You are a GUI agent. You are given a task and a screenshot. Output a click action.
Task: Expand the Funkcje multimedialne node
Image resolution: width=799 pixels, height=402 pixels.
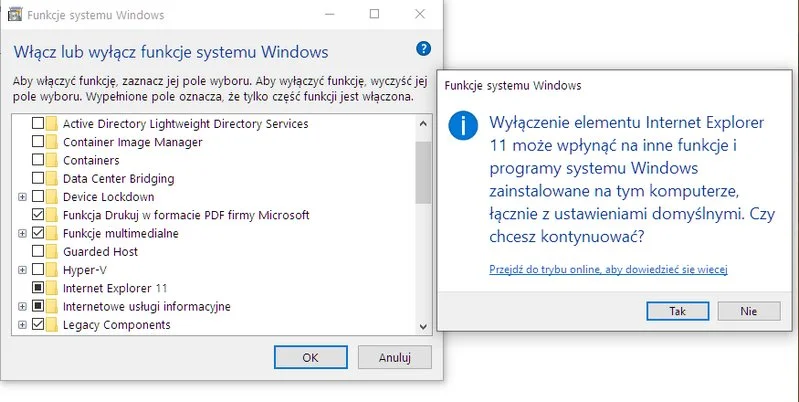(22, 233)
